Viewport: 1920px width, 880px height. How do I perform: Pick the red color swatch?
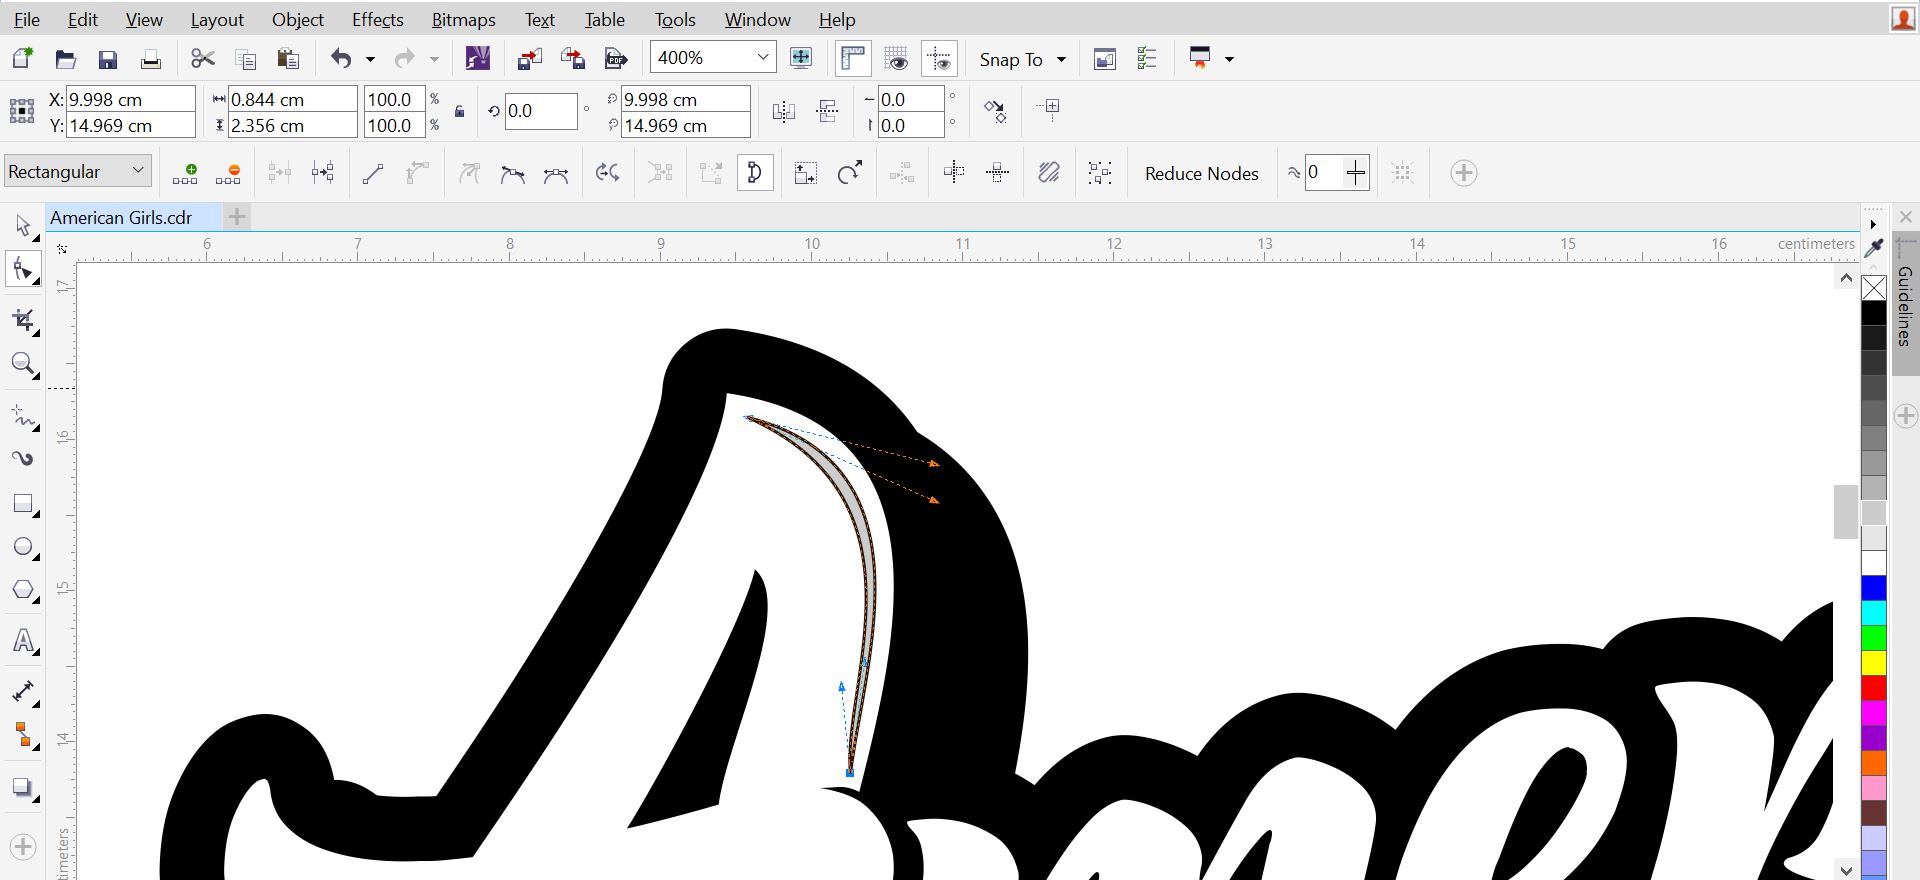click(1874, 688)
